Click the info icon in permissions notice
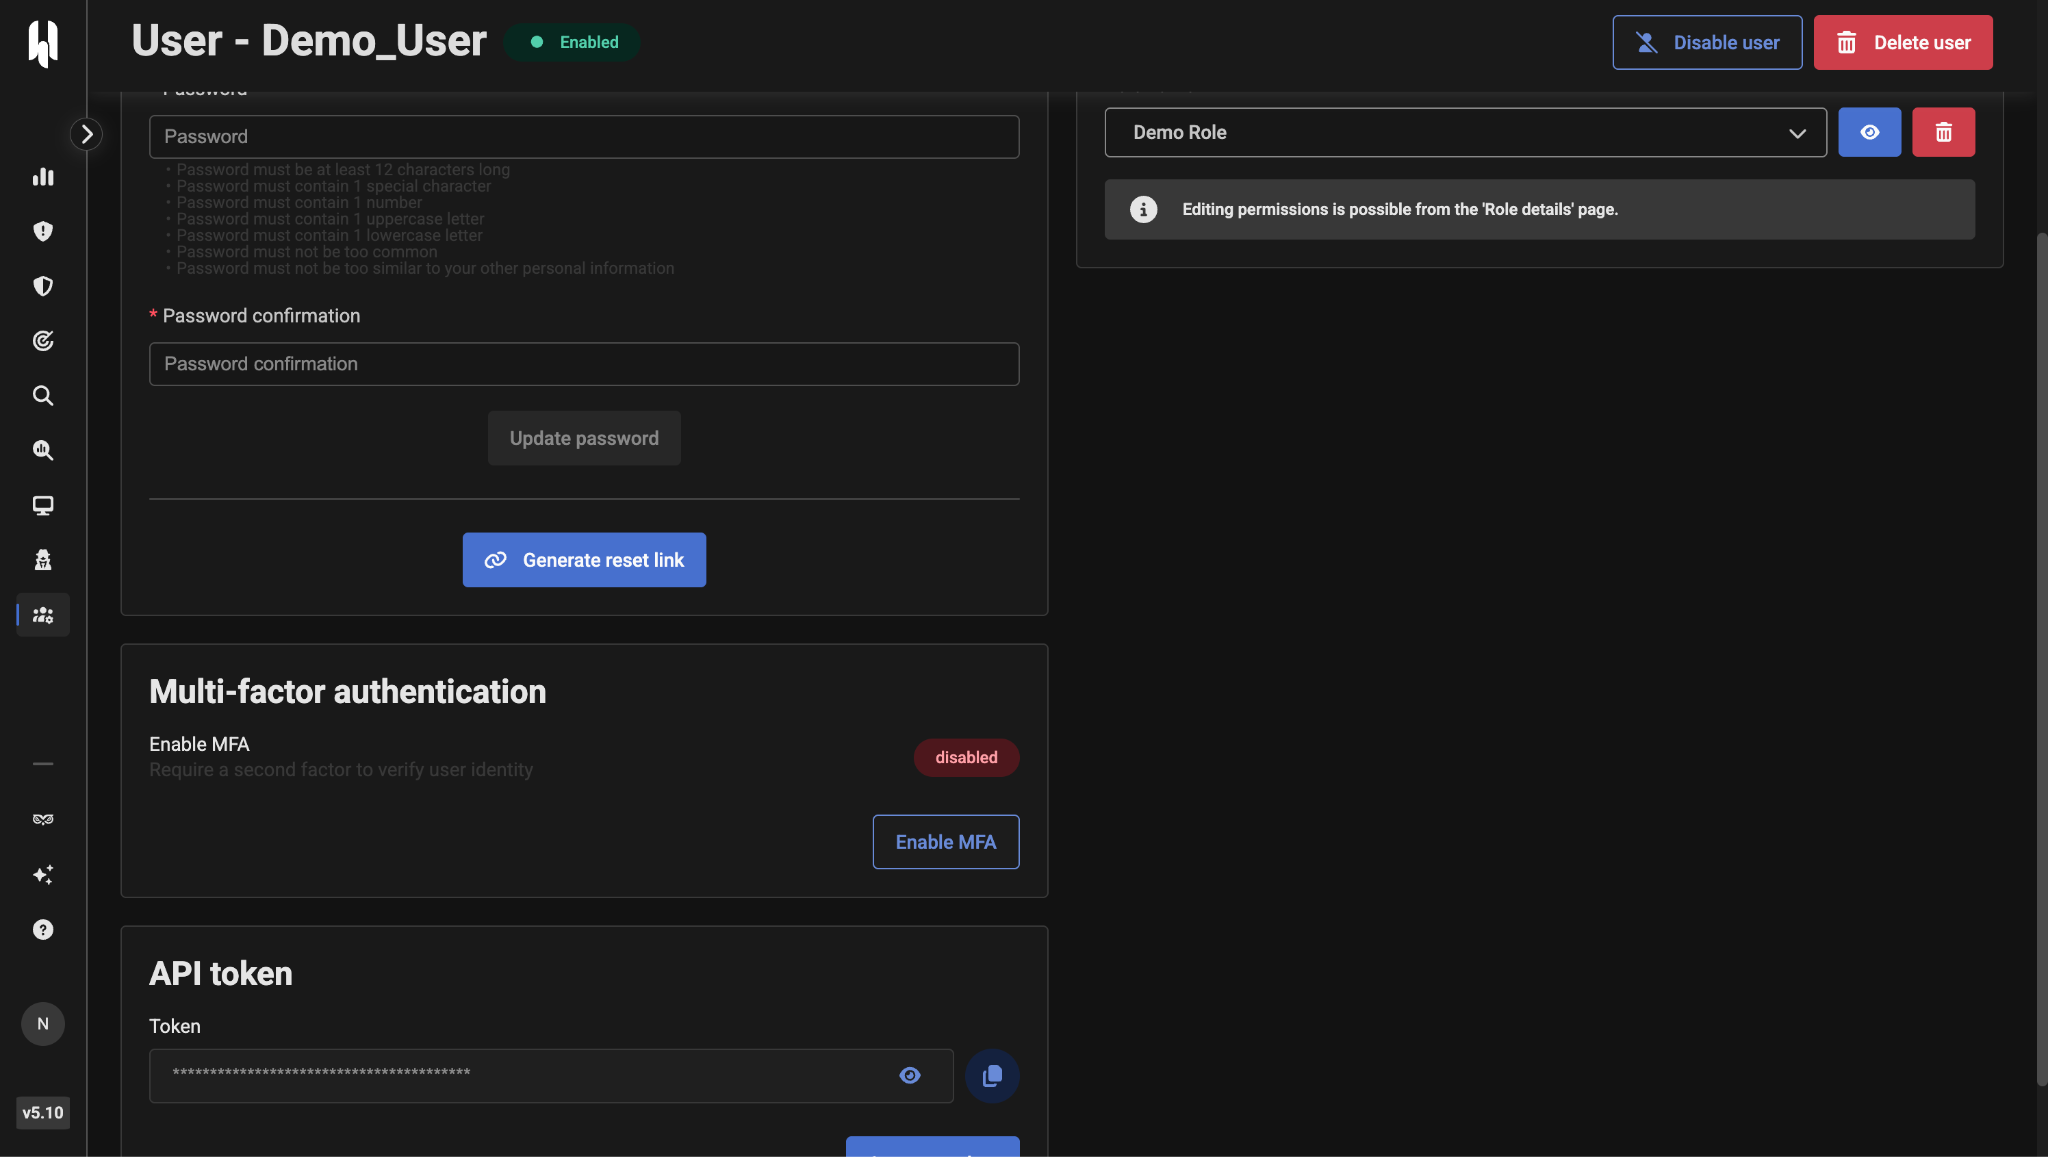The image size is (2048, 1157). (x=1143, y=209)
